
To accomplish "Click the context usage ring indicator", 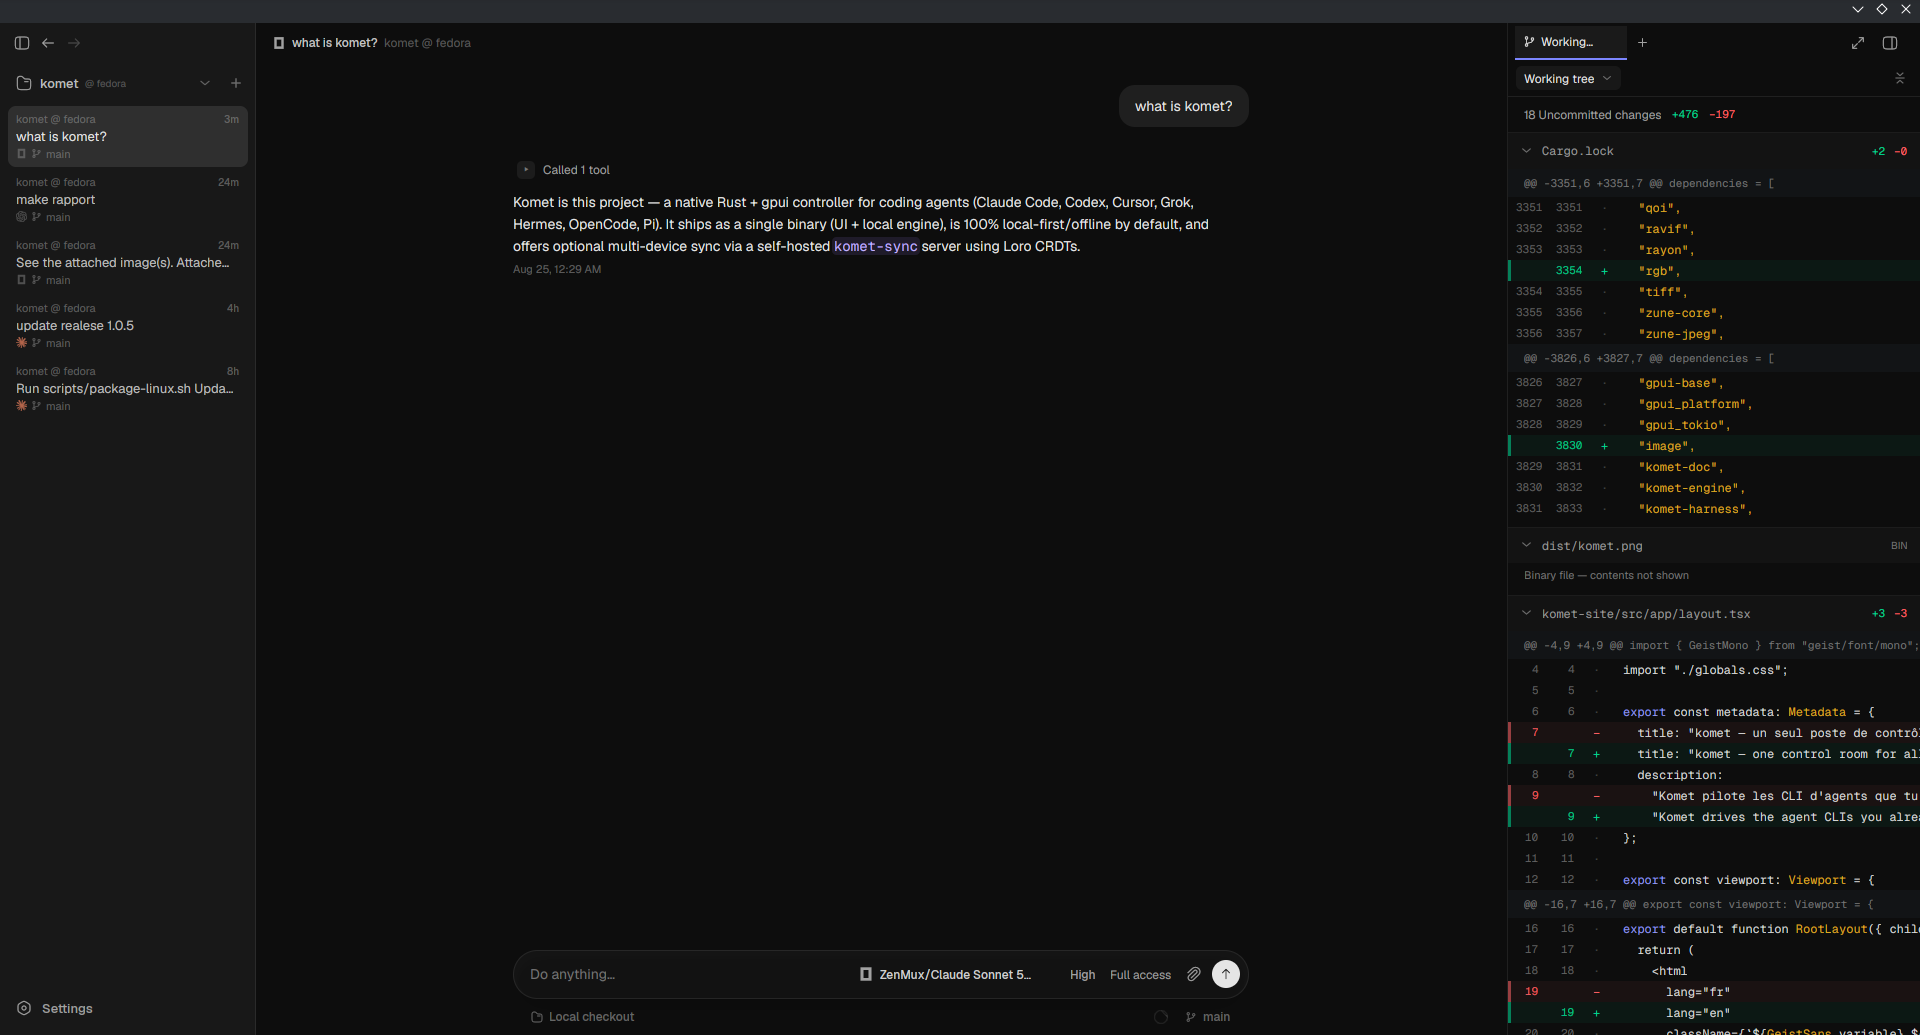I will point(1161,1017).
